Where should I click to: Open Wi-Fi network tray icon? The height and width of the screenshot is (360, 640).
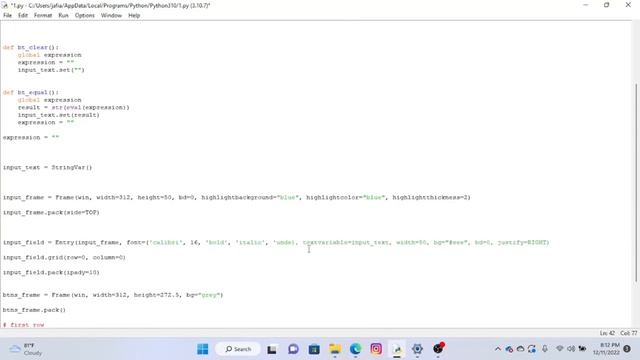[560, 349]
